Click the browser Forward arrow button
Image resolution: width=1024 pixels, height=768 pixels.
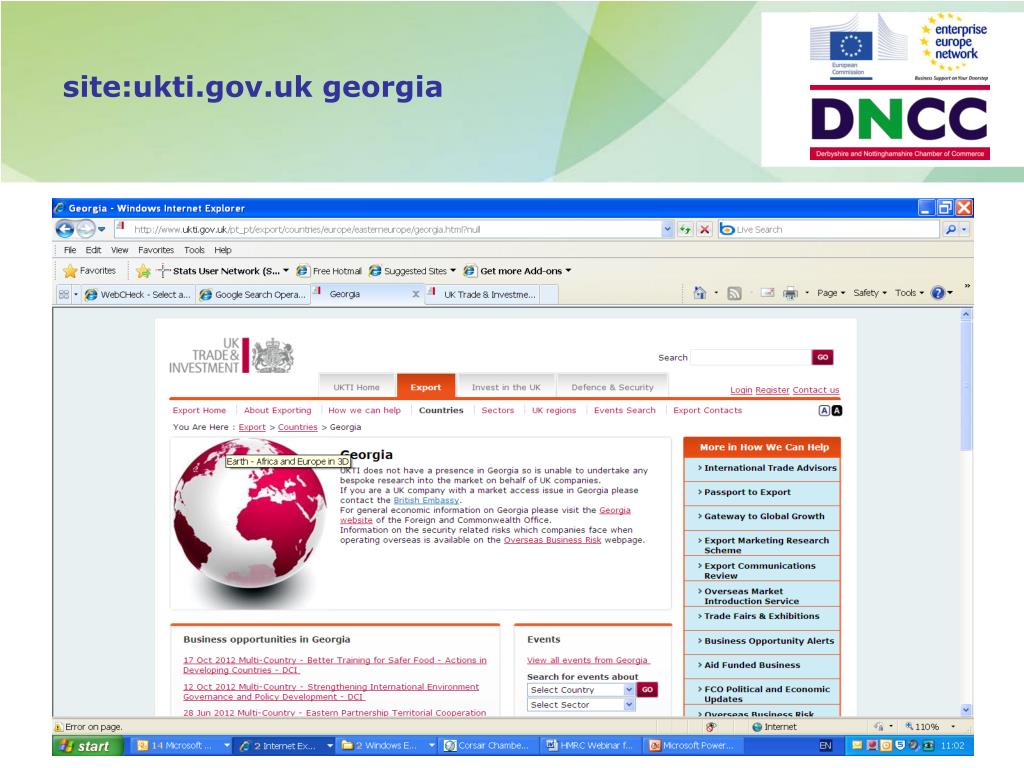tap(86, 229)
